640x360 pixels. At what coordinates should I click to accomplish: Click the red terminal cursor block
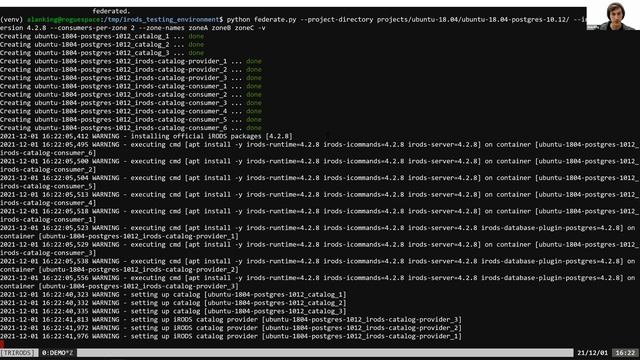click(x=2, y=344)
